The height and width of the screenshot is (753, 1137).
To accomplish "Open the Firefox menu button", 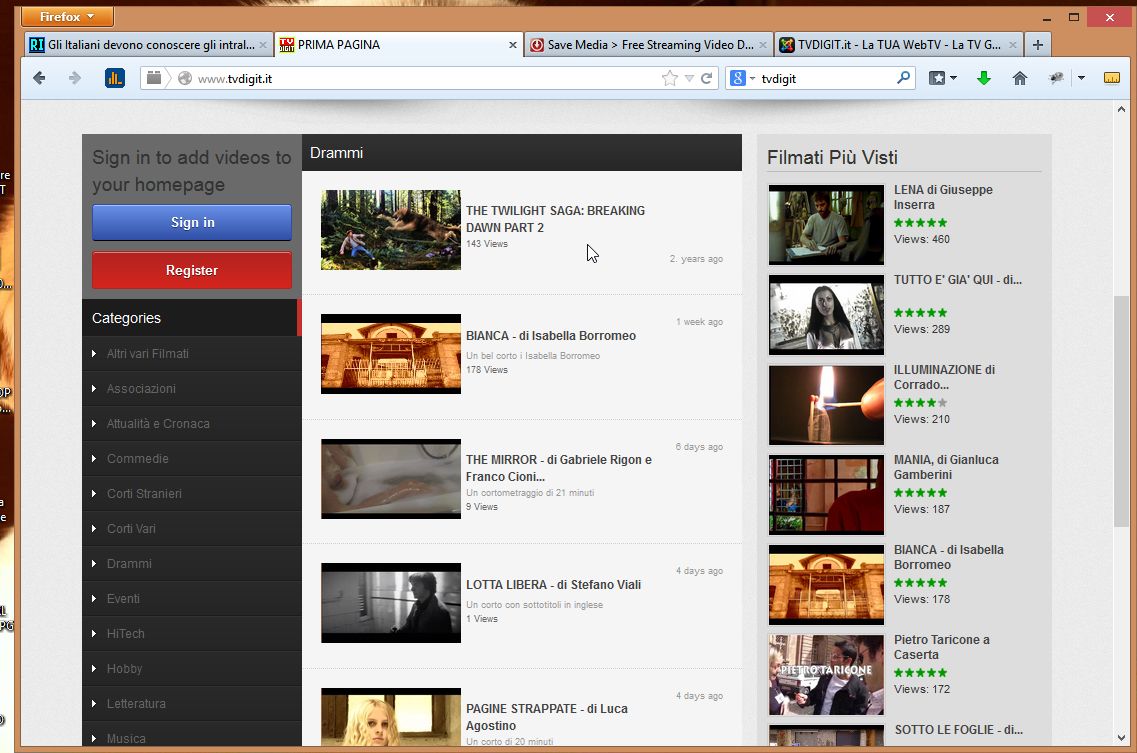I will (x=67, y=16).
